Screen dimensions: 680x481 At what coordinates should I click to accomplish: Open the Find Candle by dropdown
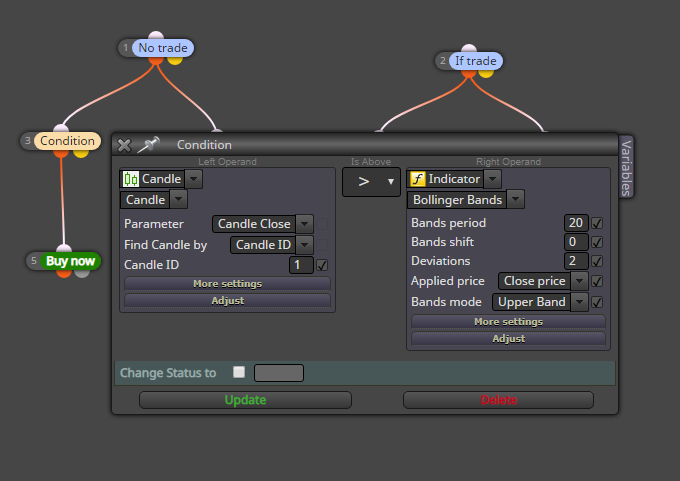tap(304, 245)
